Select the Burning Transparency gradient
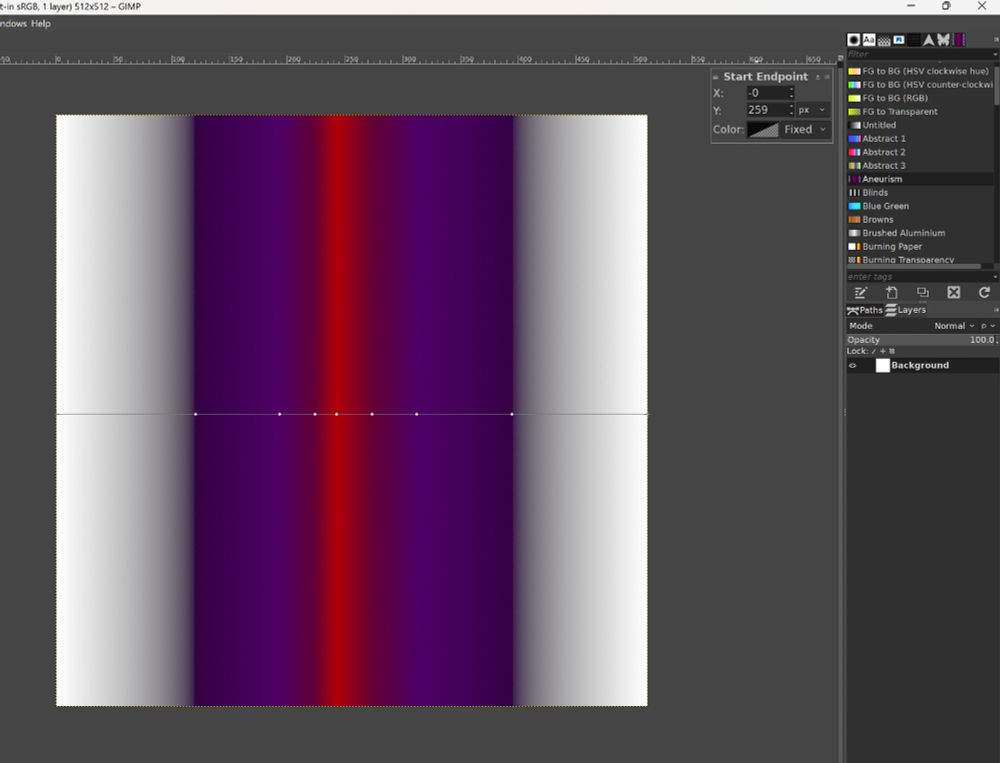The width and height of the screenshot is (1000, 763). [x=919, y=259]
